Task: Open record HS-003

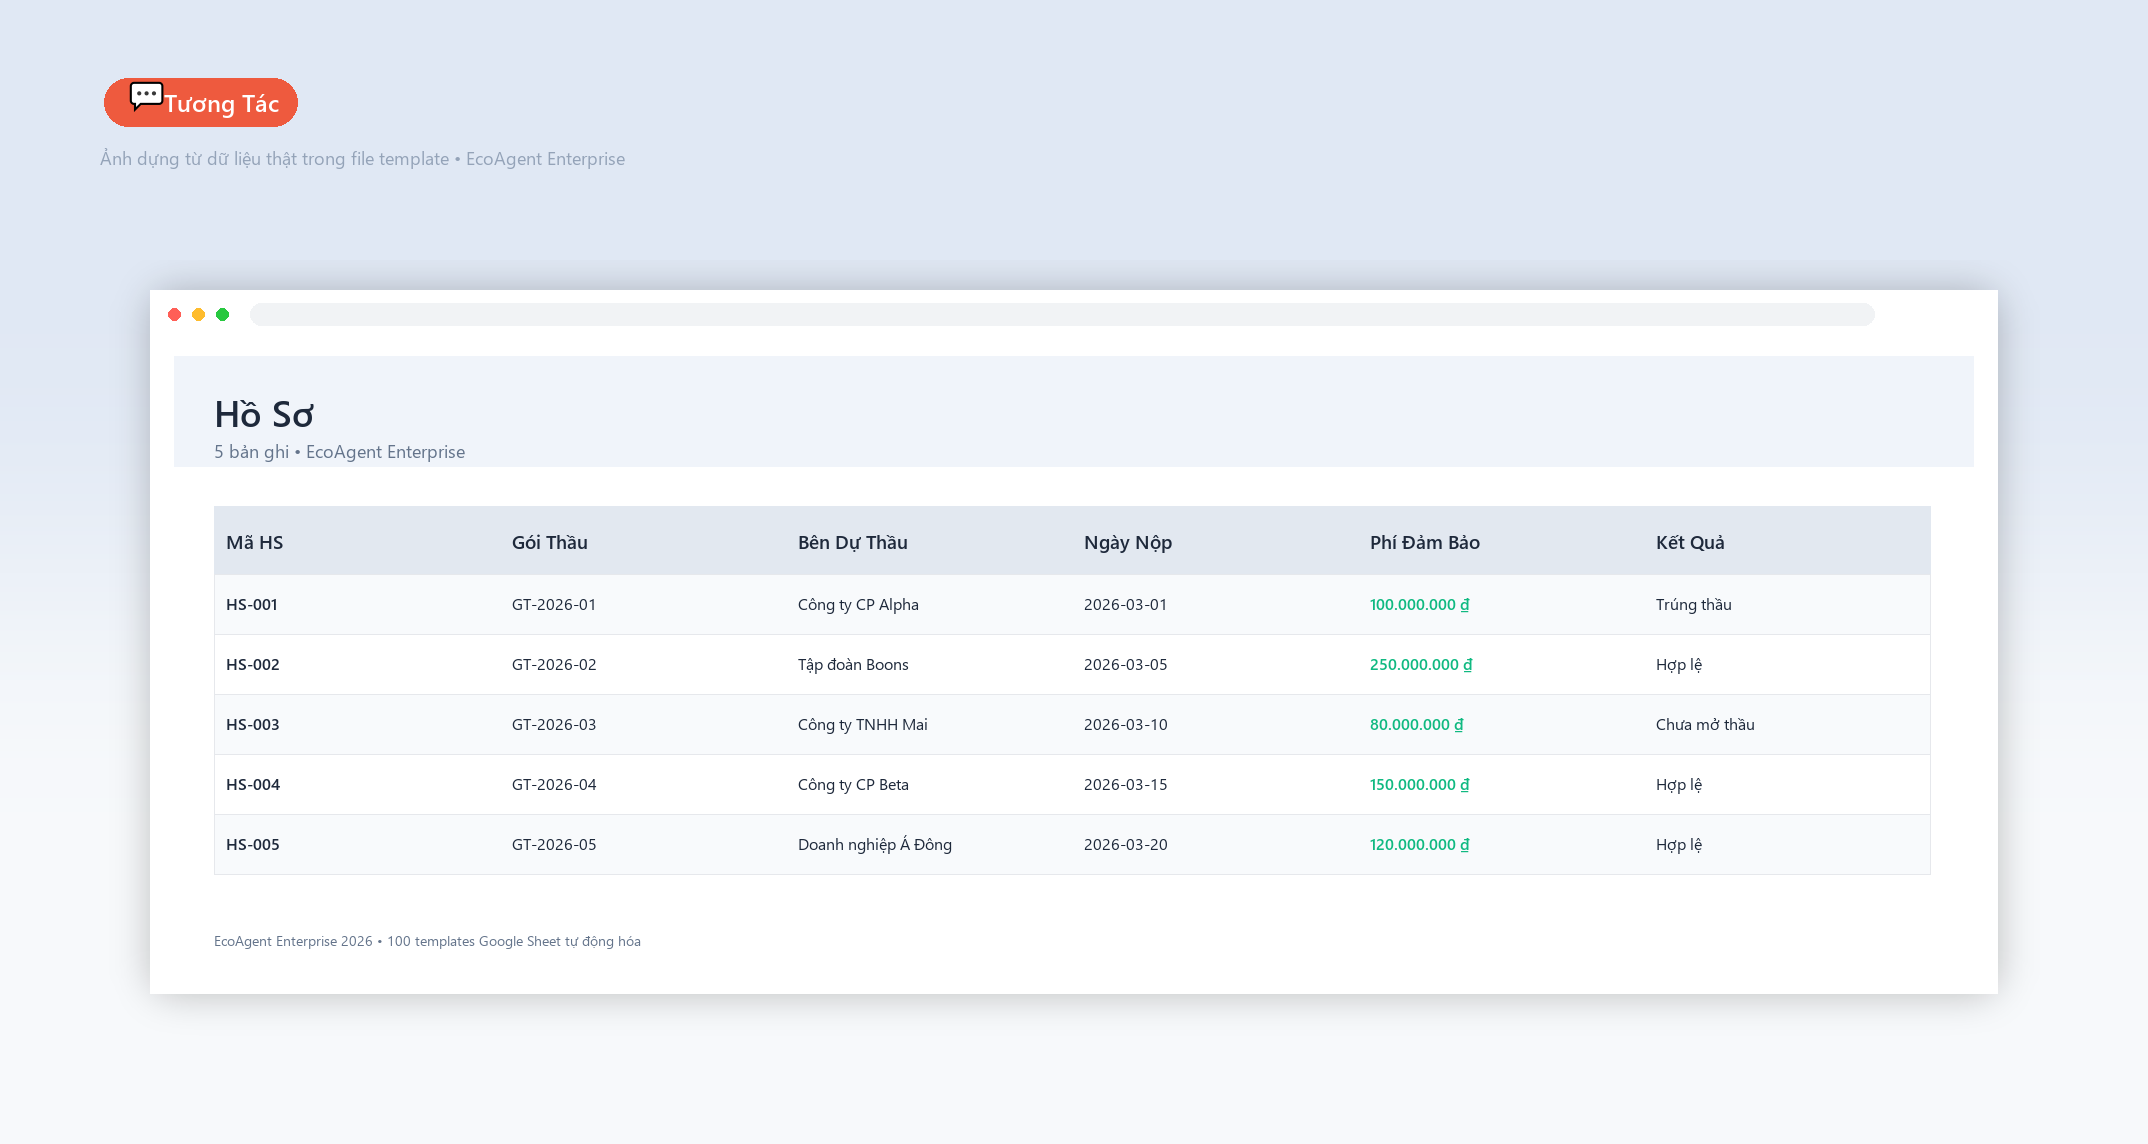Action: (x=253, y=724)
